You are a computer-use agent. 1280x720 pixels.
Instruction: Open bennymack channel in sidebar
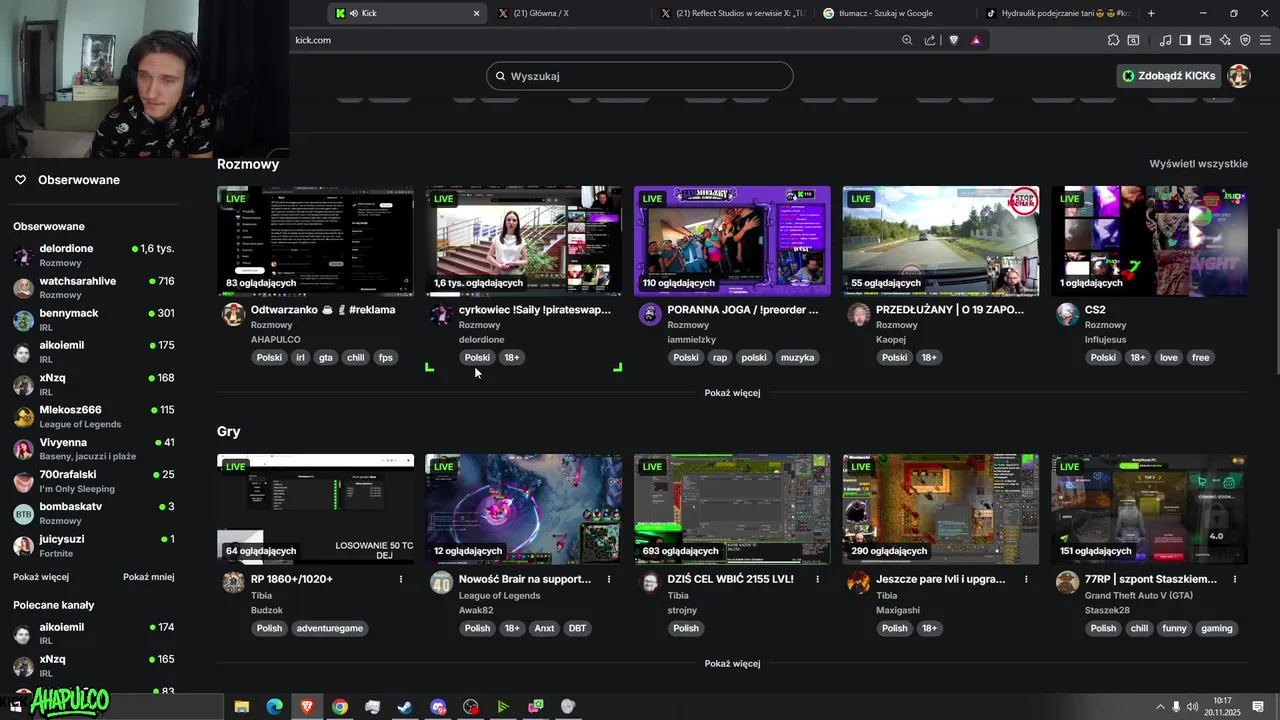94,319
